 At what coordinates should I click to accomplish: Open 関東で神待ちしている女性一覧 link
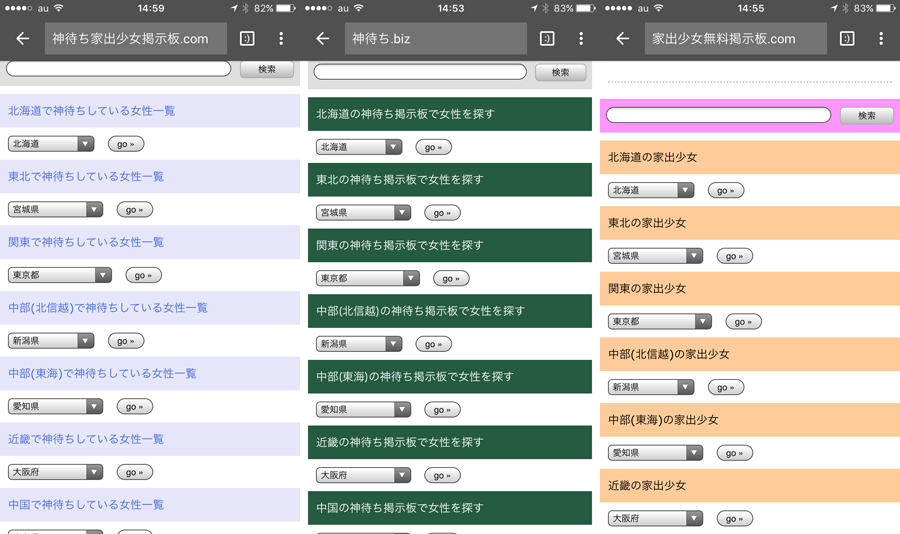point(86,242)
